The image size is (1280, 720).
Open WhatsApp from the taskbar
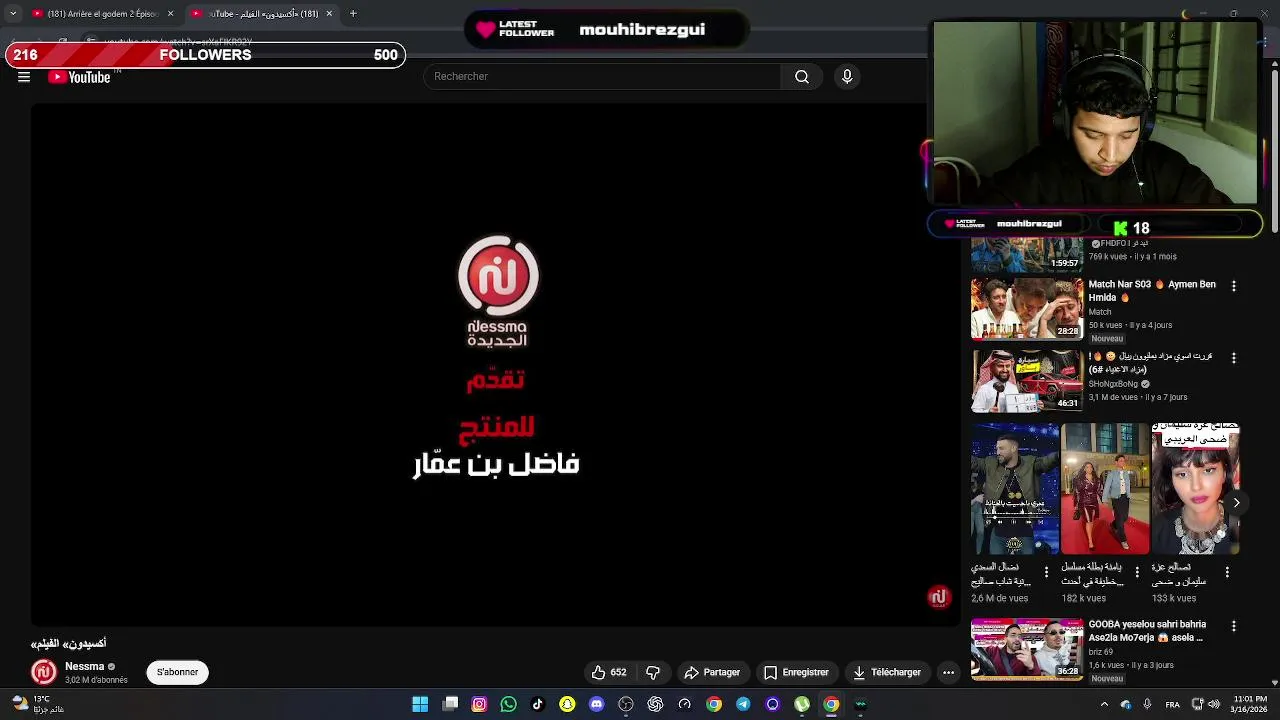coord(508,704)
